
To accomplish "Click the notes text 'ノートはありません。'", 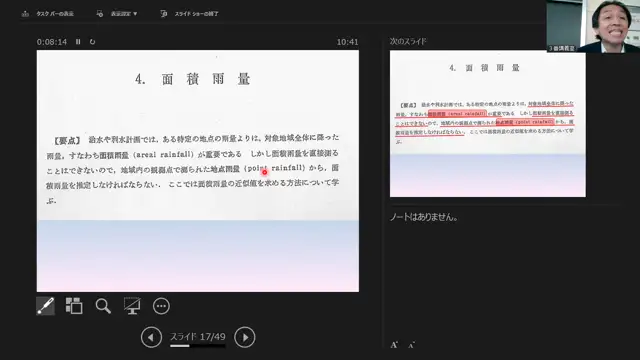I will pos(424,217).
